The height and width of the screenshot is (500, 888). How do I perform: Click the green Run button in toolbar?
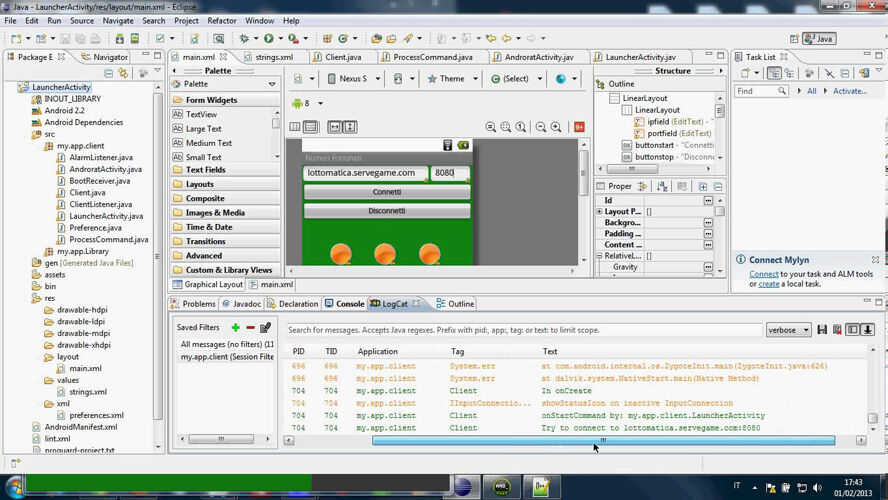tap(268, 38)
